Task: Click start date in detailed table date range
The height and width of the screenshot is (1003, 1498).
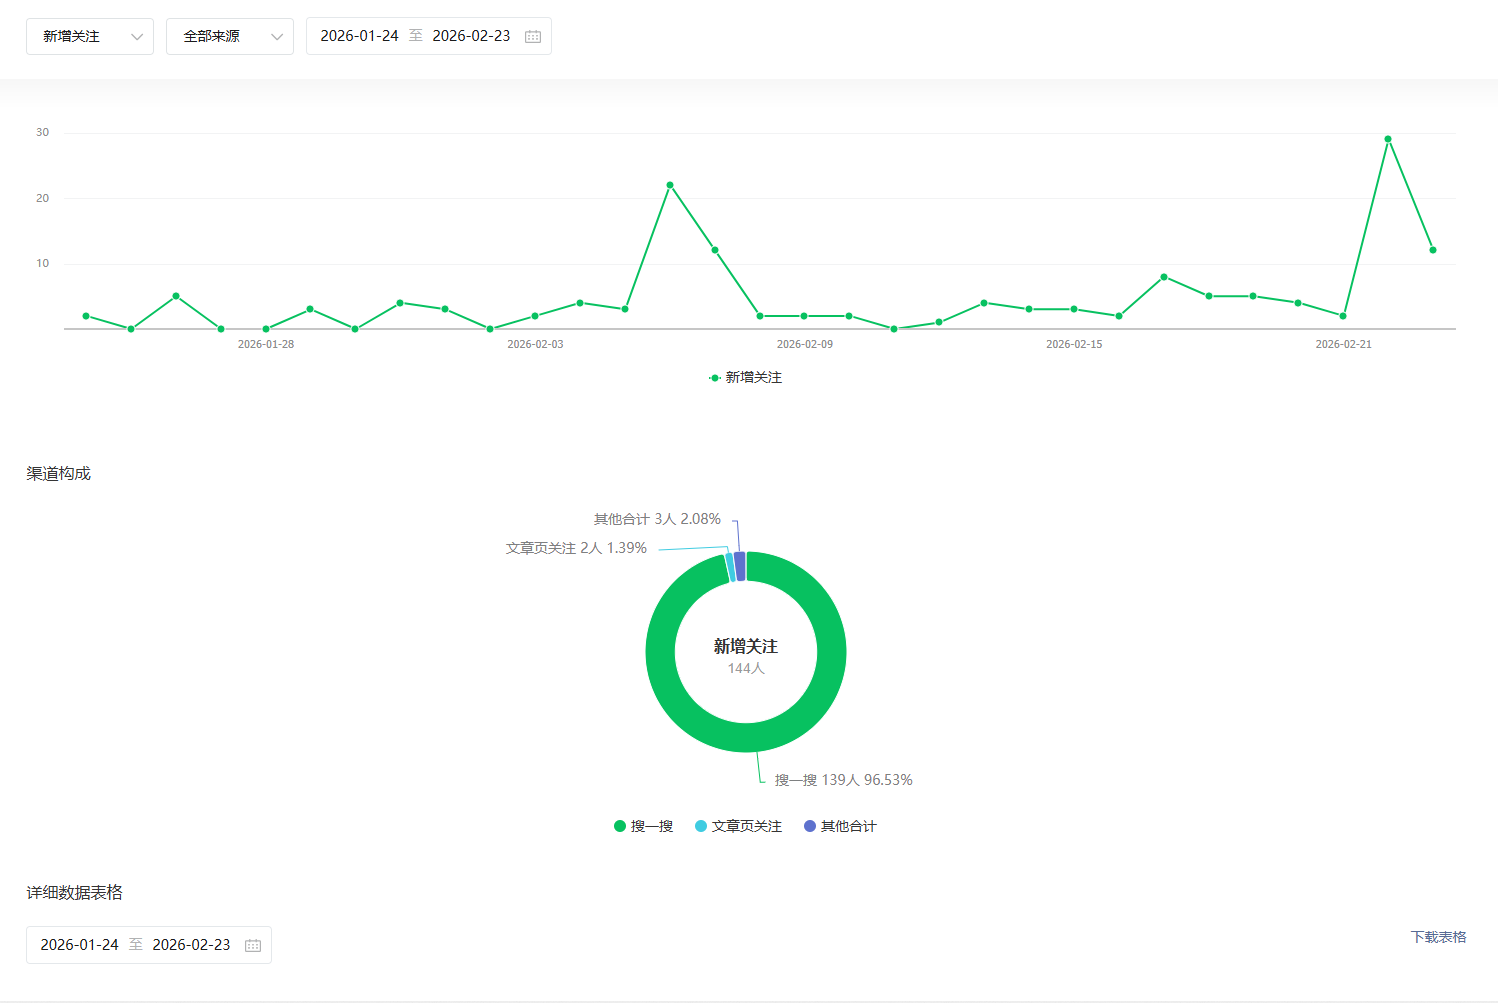Action: [79, 945]
